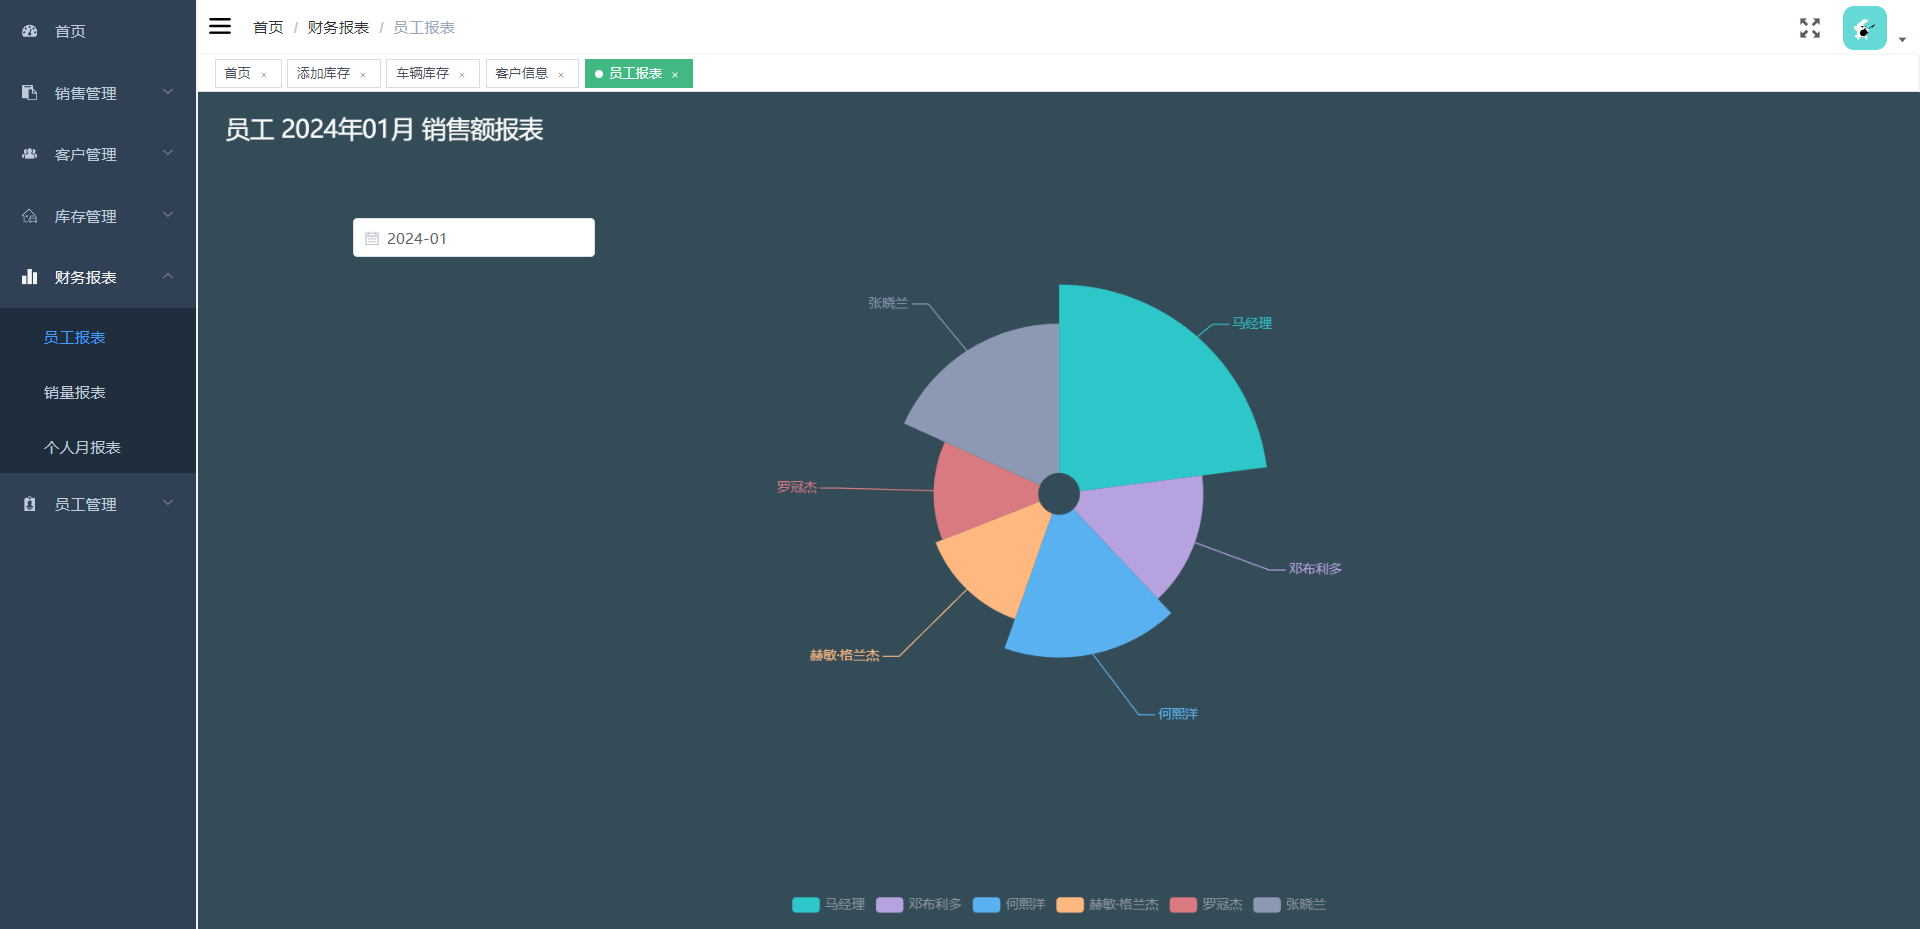
Task: Click the 客户管理 sidebar icon
Action: pos(28,154)
